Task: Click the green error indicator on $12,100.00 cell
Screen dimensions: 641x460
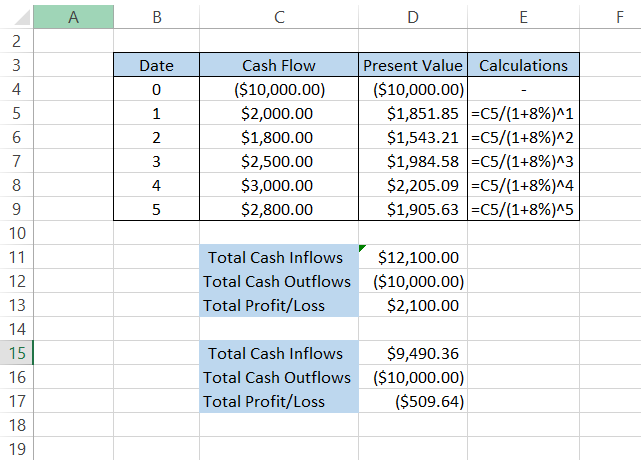Action: 362,248
